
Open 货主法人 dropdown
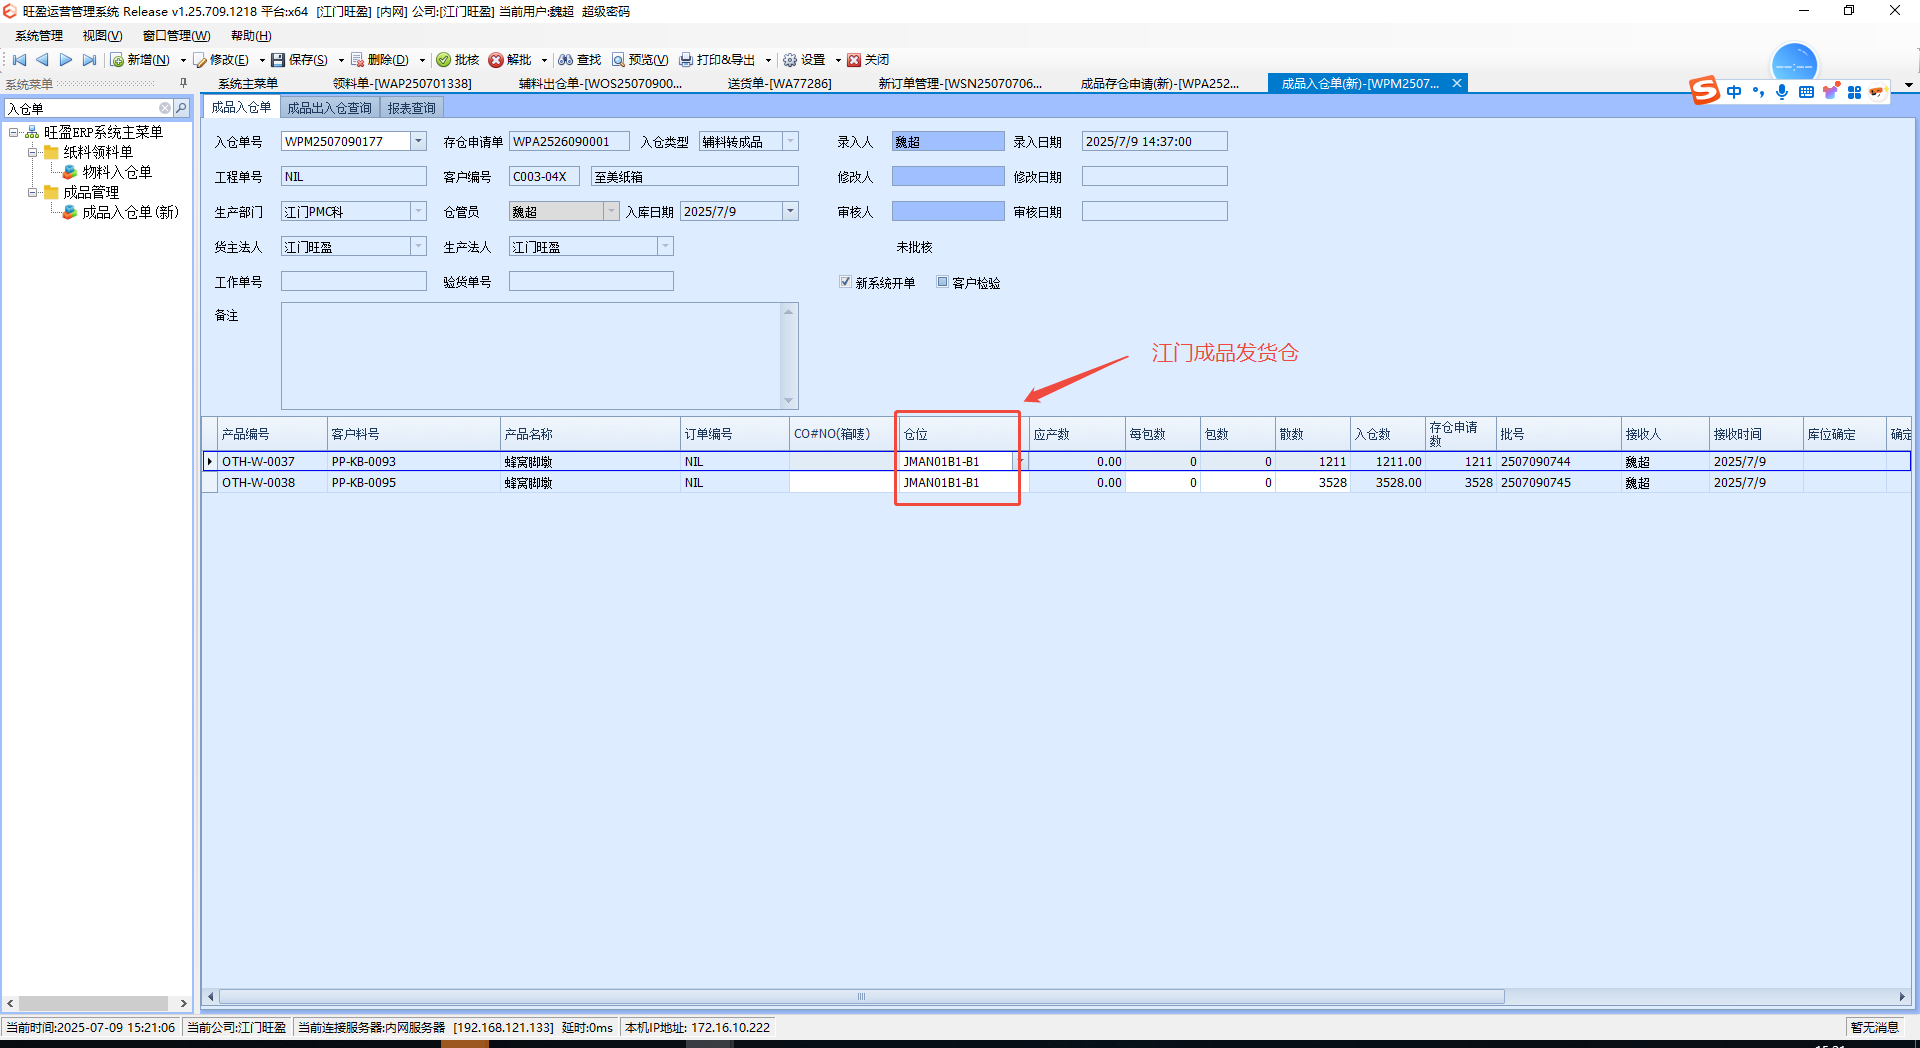click(x=419, y=246)
